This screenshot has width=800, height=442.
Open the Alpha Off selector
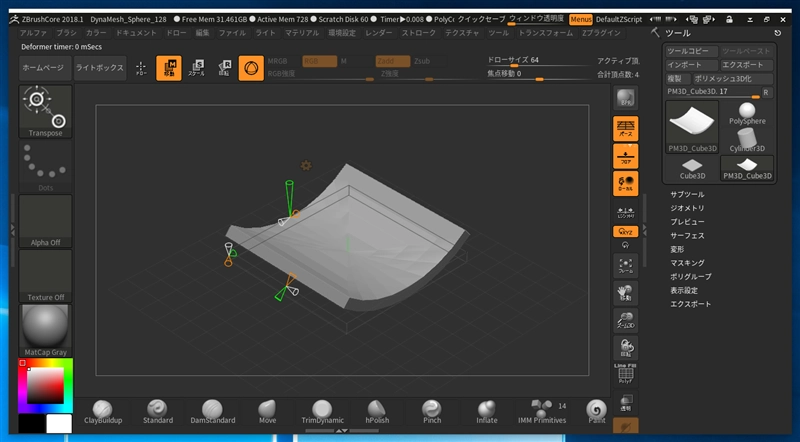[x=45, y=221]
